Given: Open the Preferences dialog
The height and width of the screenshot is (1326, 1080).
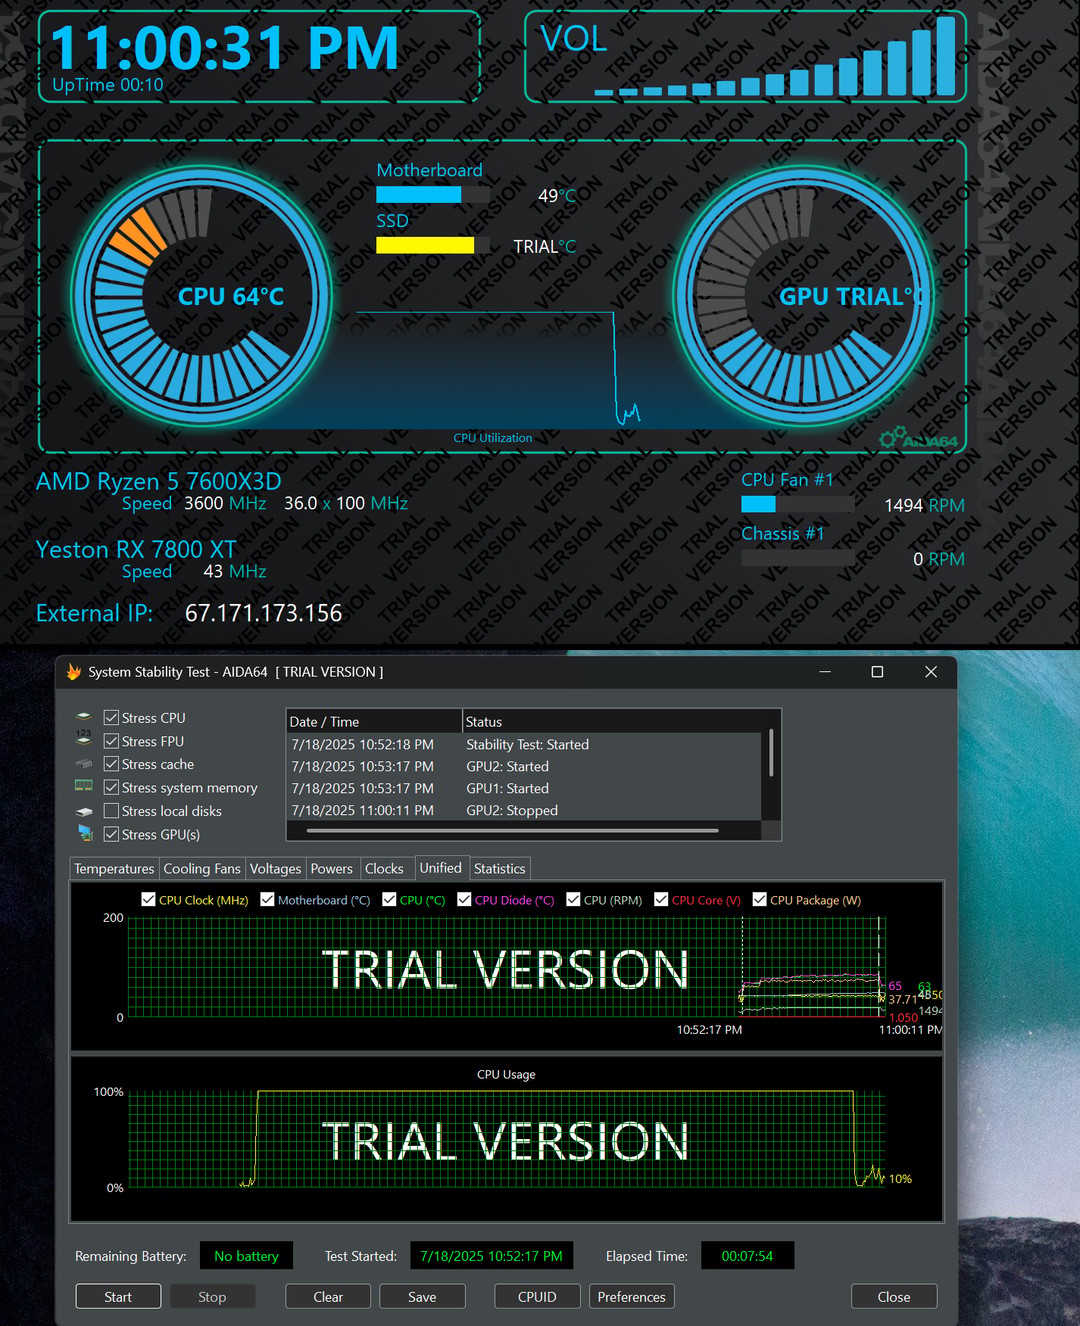Looking at the screenshot, I should (631, 1297).
